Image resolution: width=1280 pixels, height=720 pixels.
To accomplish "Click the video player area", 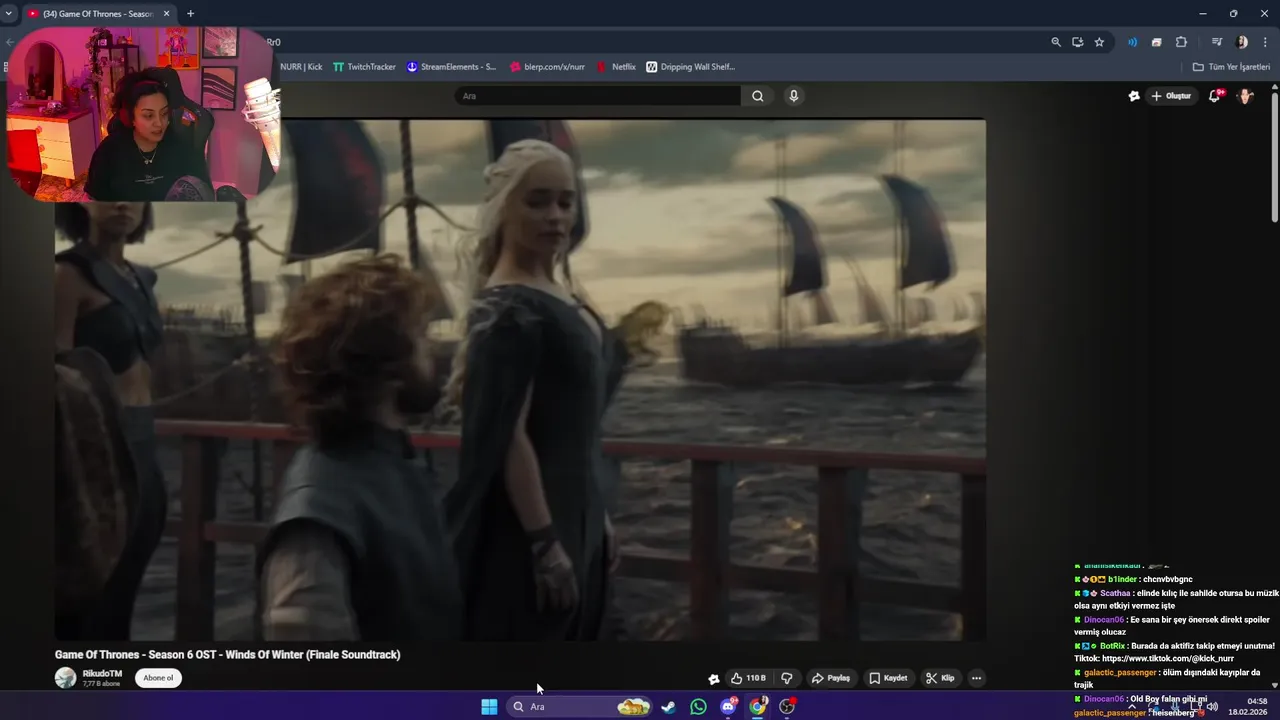I will [x=520, y=380].
